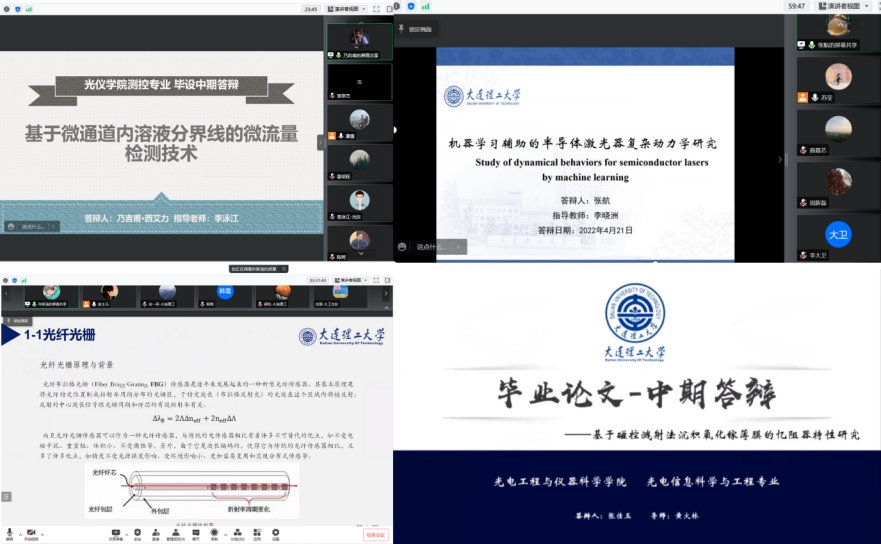This screenshot has width=881, height=544.
Task: Click the microphone mute icon in bottom-left meeting
Action: (9, 532)
